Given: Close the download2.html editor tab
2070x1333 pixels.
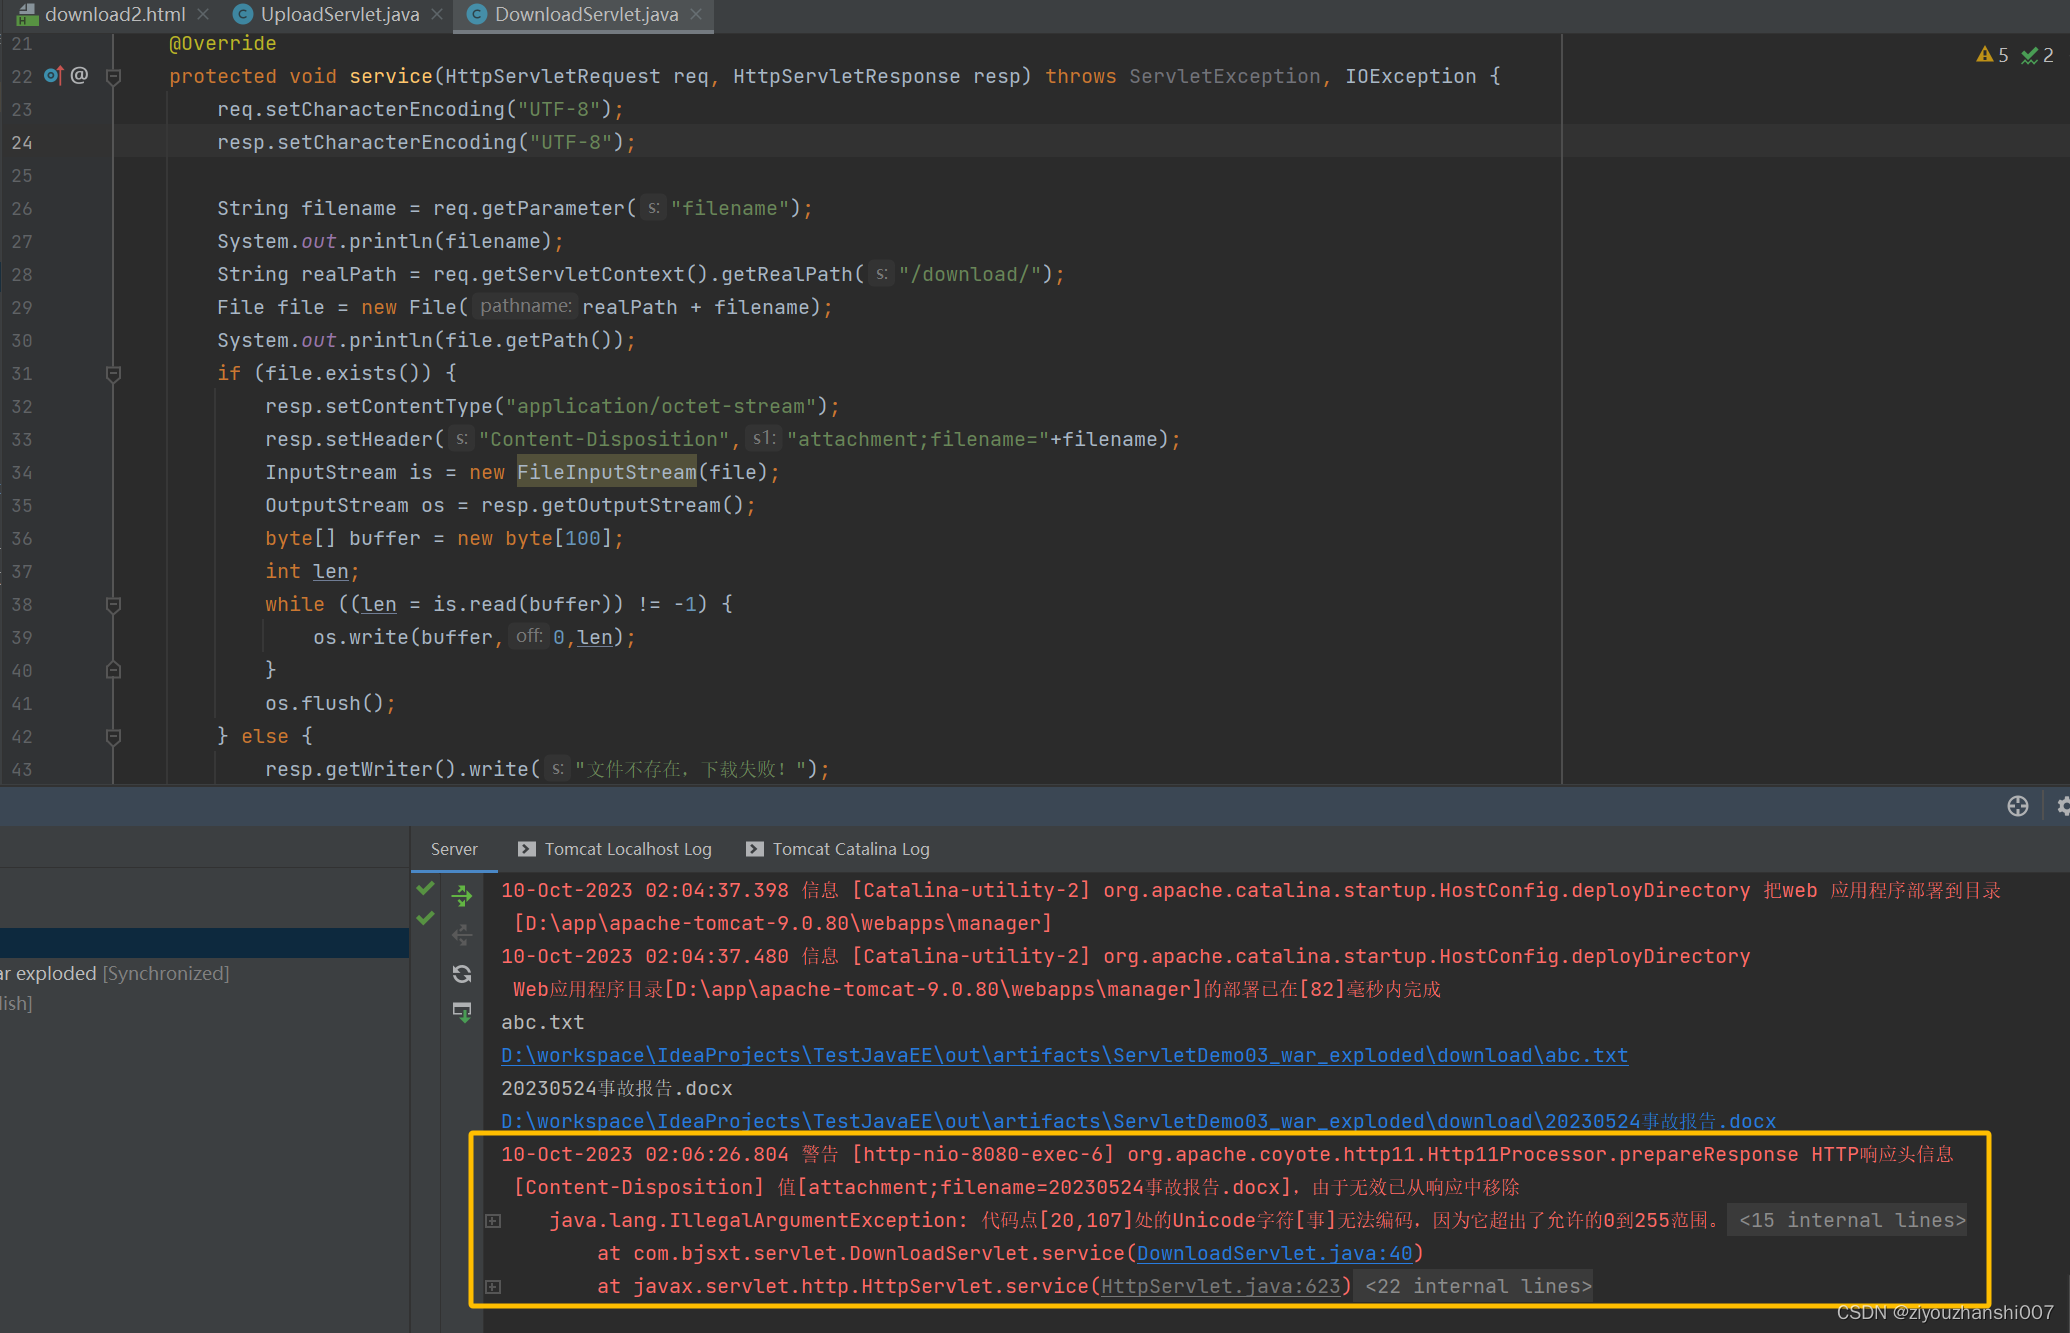Looking at the screenshot, I should [203, 14].
